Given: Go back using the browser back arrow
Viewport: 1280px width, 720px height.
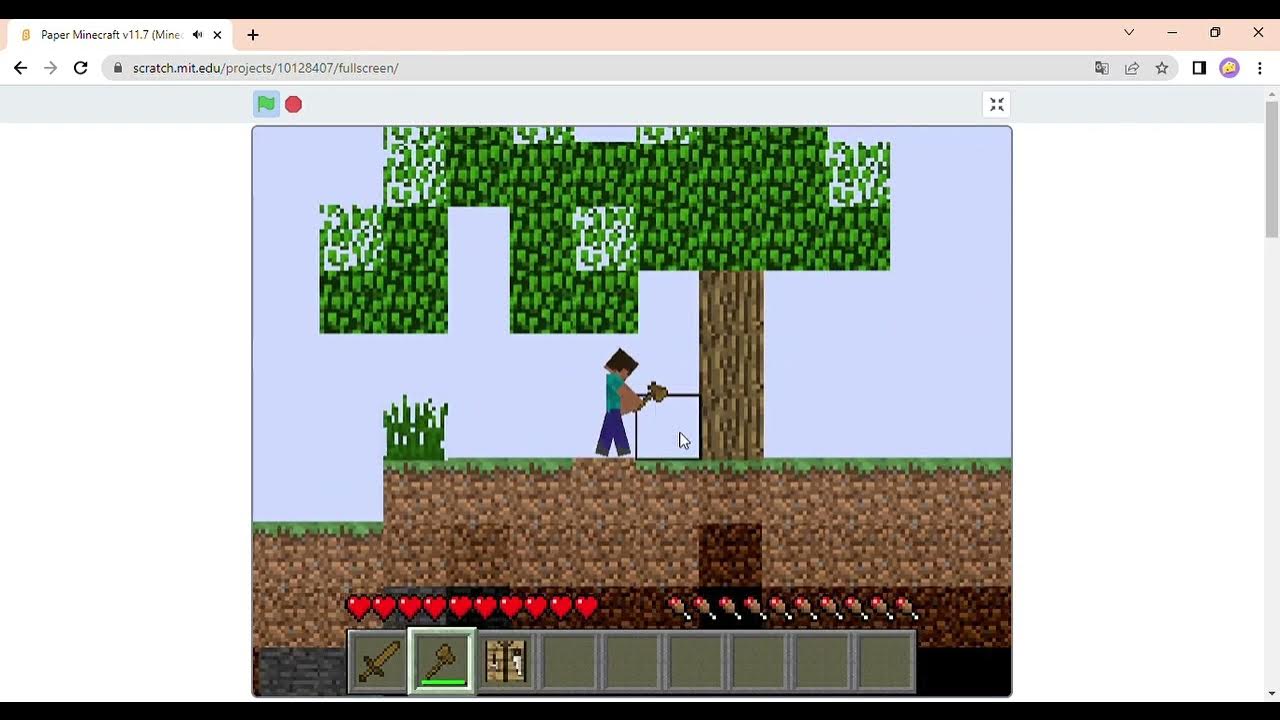Looking at the screenshot, I should (21, 68).
